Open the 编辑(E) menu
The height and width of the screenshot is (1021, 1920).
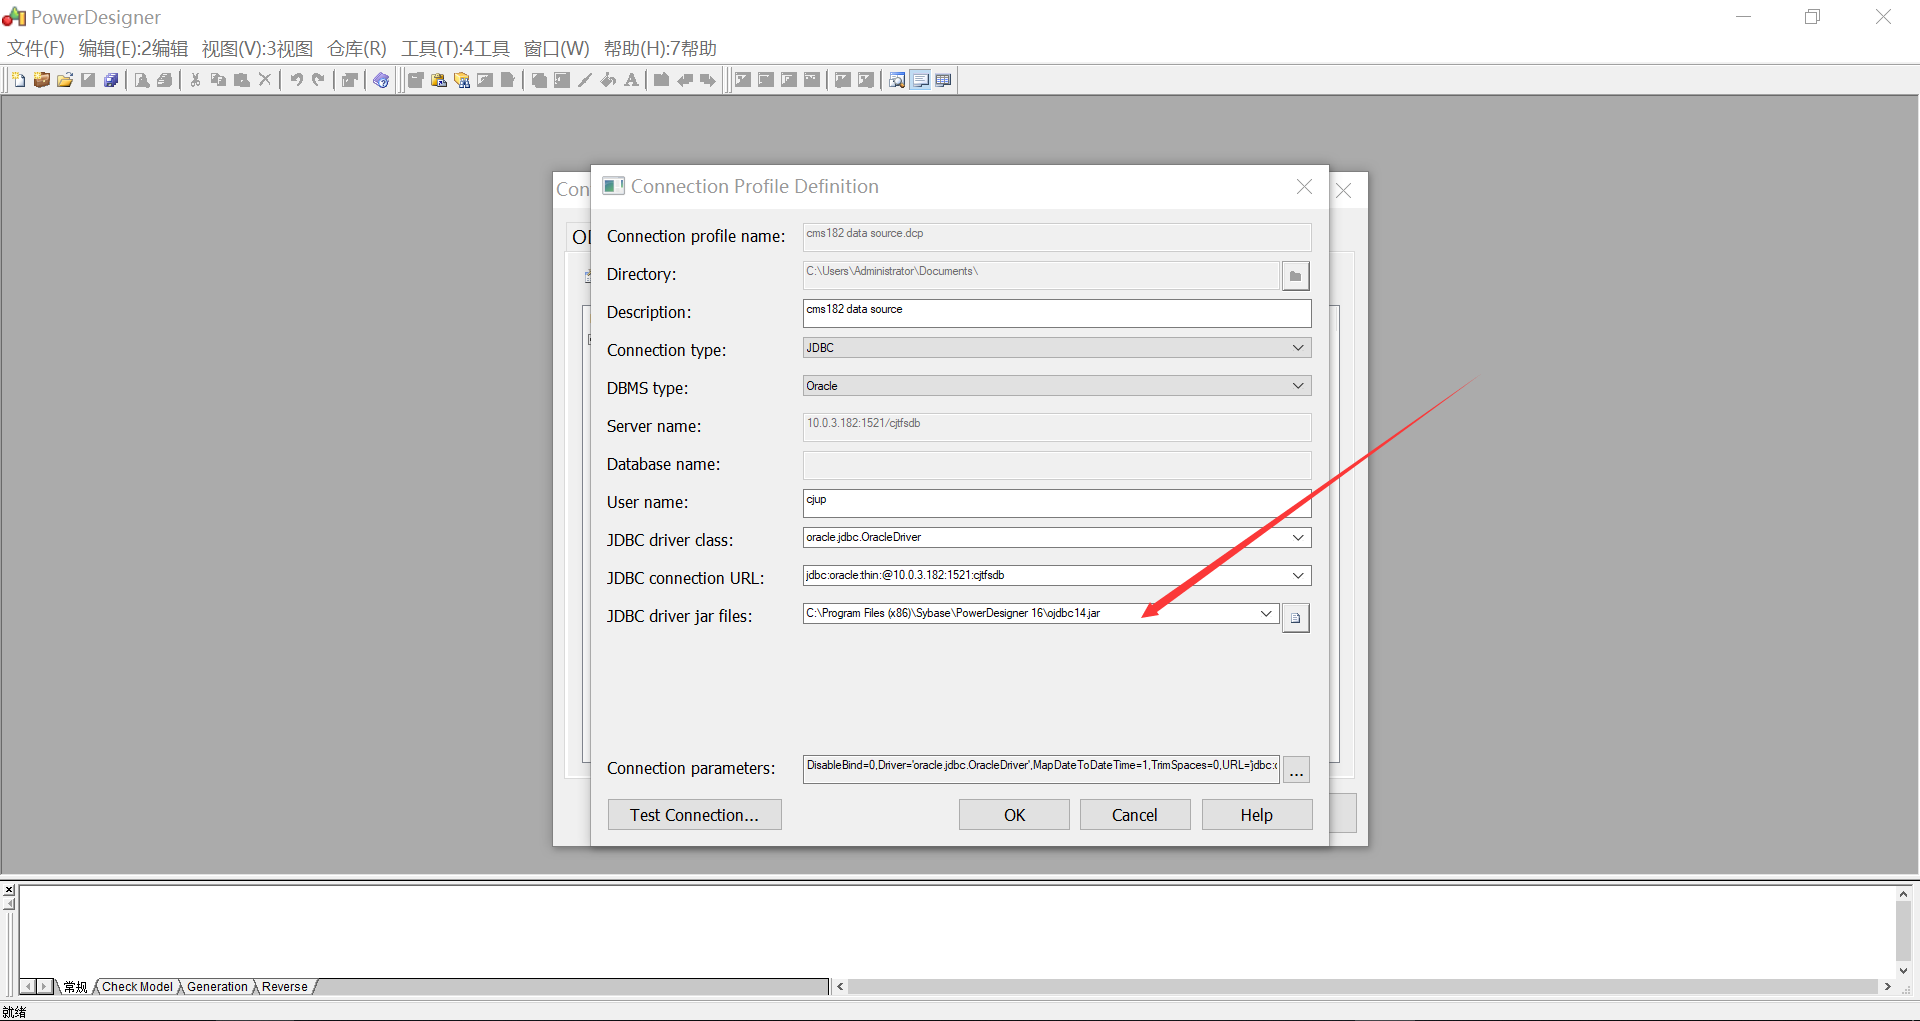point(133,49)
